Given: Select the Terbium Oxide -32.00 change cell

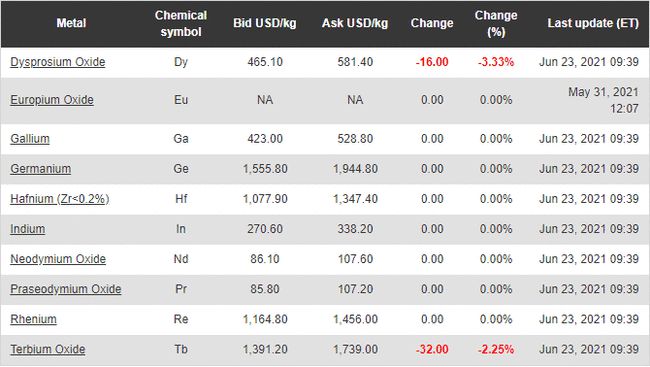Looking at the screenshot, I should click(x=432, y=349).
